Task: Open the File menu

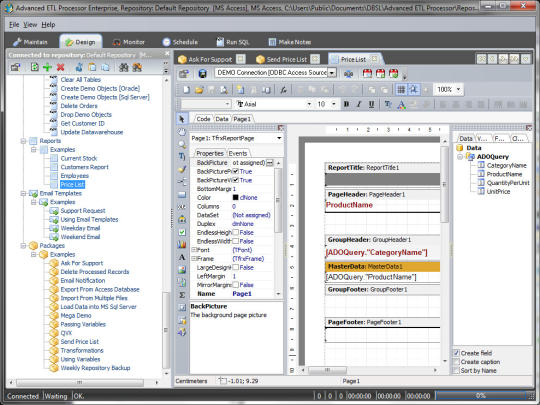Action: [x=14, y=25]
